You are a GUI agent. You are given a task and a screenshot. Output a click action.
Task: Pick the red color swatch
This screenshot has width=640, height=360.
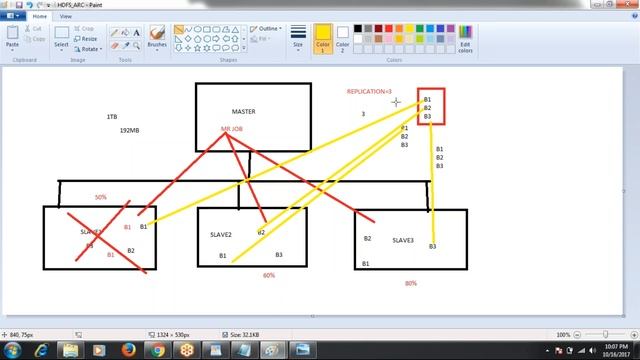(x=389, y=28)
